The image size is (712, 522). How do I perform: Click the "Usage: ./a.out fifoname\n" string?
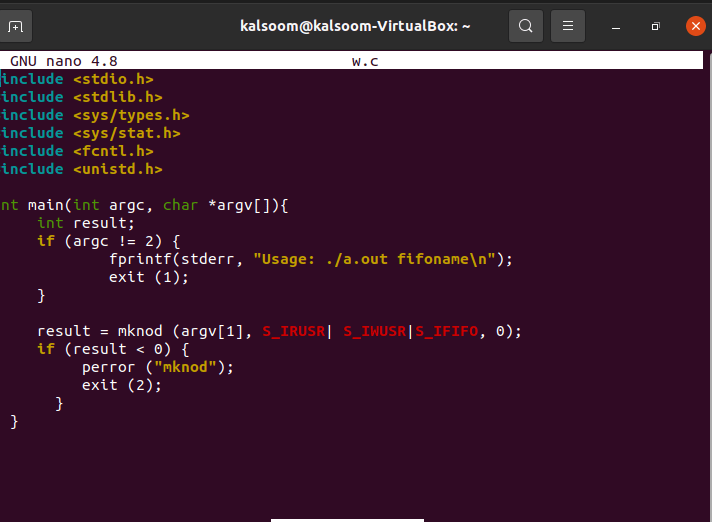tap(374, 259)
